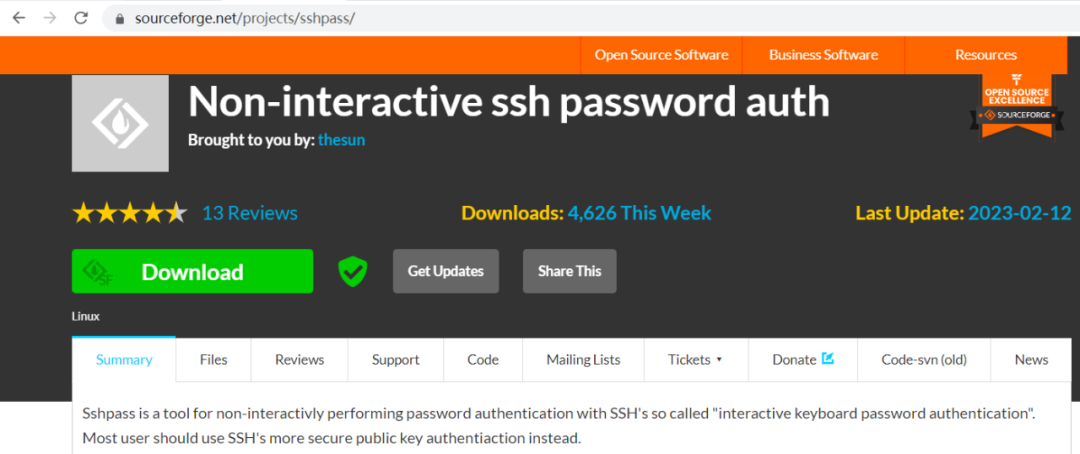1080x454 pixels.
Task: Open the 13 Reviews link
Action: pos(250,213)
